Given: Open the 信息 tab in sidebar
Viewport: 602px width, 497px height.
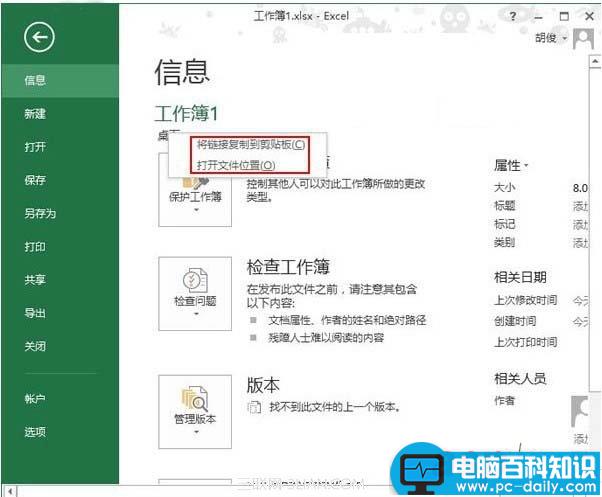Looking at the screenshot, I should [60, 81].
